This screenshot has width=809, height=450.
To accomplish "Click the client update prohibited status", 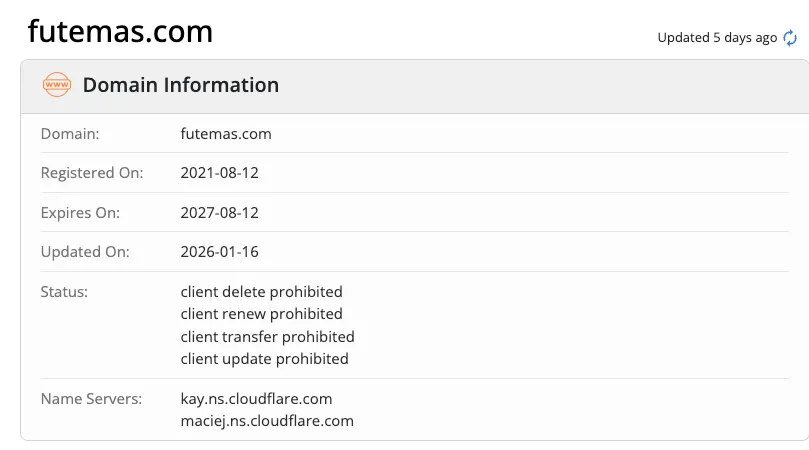I will 264,359.
